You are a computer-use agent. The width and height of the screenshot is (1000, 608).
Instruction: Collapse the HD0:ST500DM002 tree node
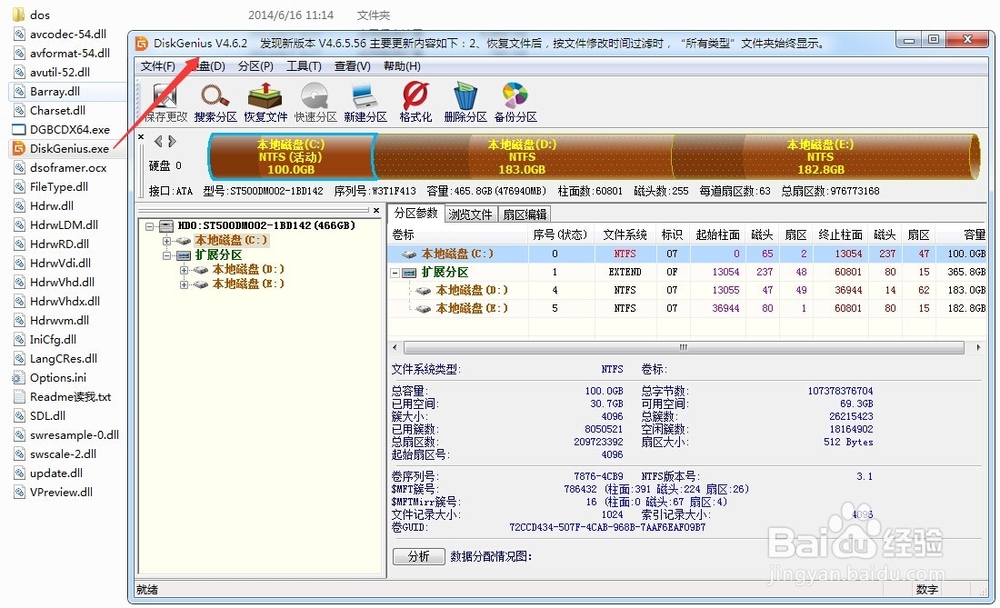(150, 226)
